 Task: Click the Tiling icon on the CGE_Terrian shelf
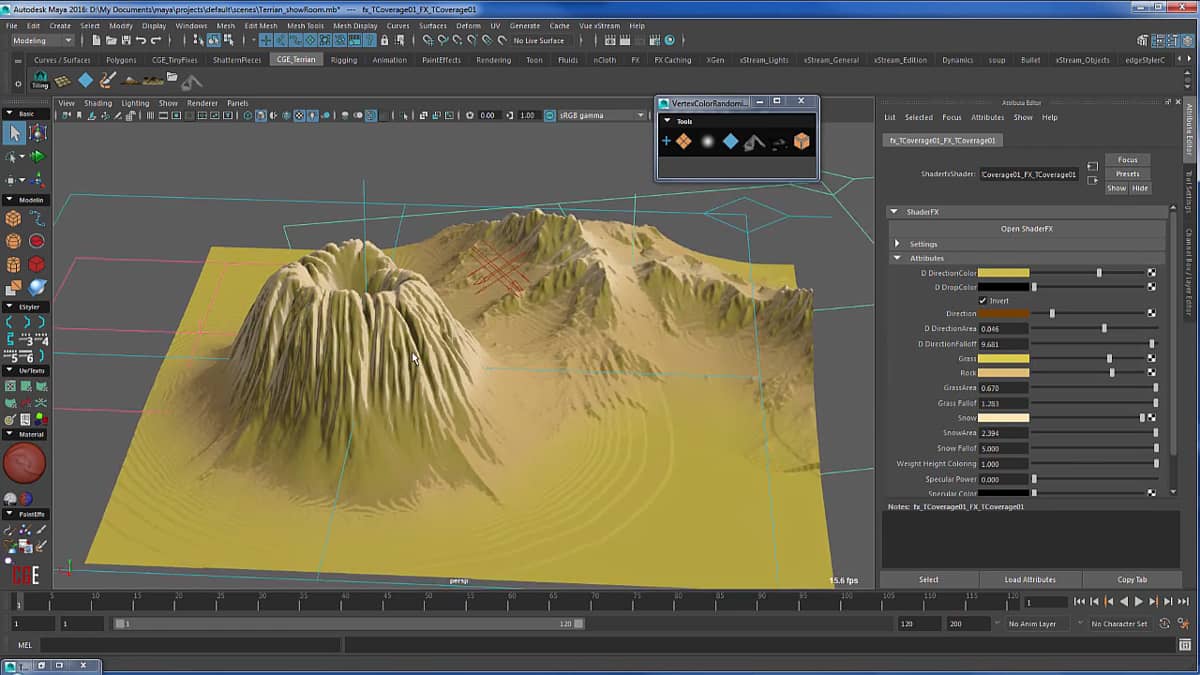pos(39,81)
